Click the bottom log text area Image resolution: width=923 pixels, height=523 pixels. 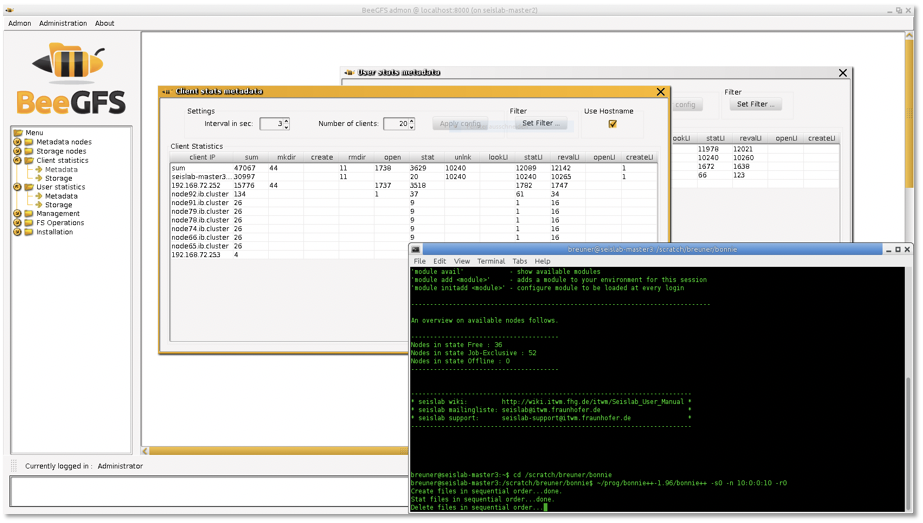pos(209,492)
